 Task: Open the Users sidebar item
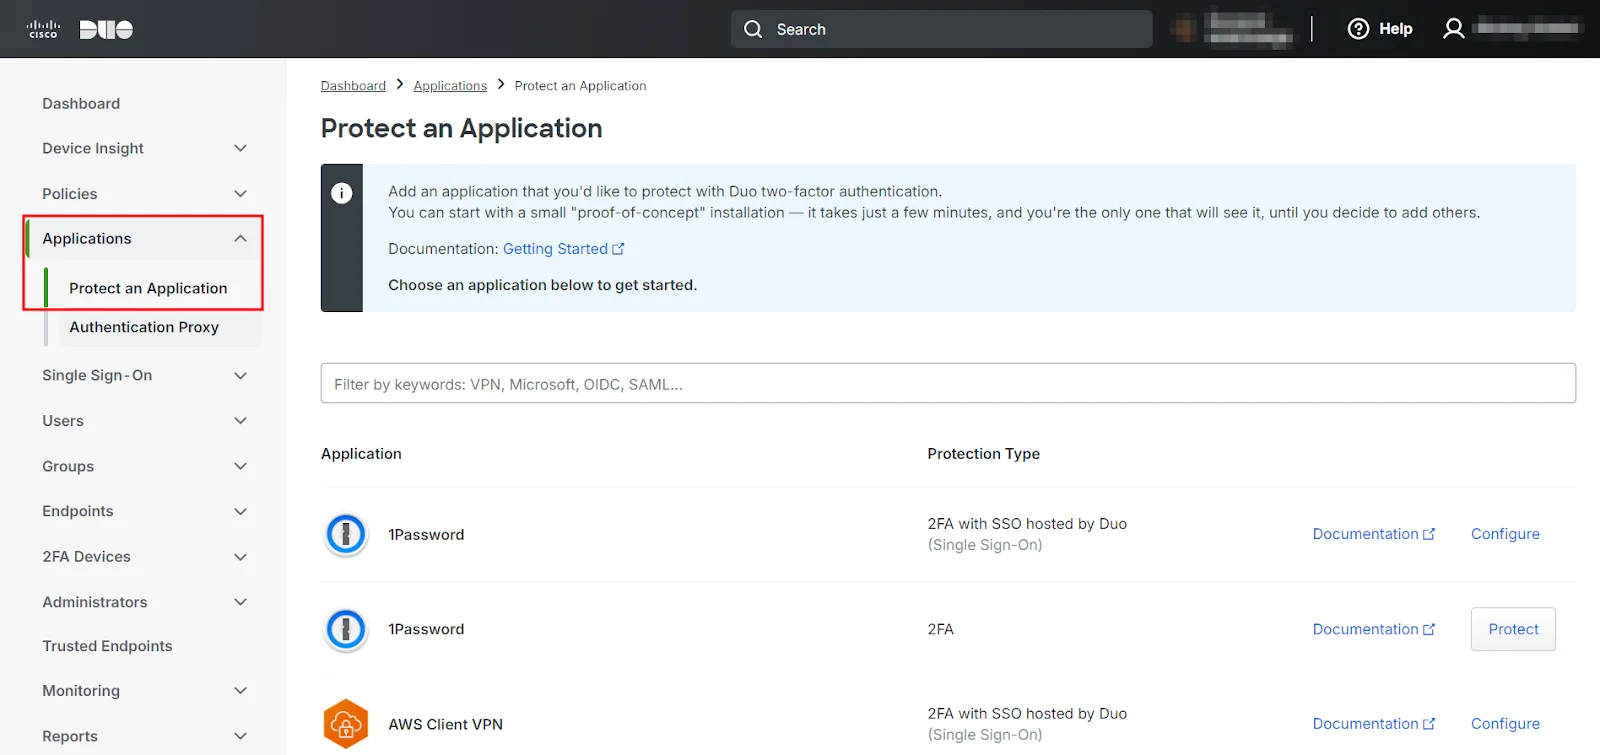click(63, 421)
